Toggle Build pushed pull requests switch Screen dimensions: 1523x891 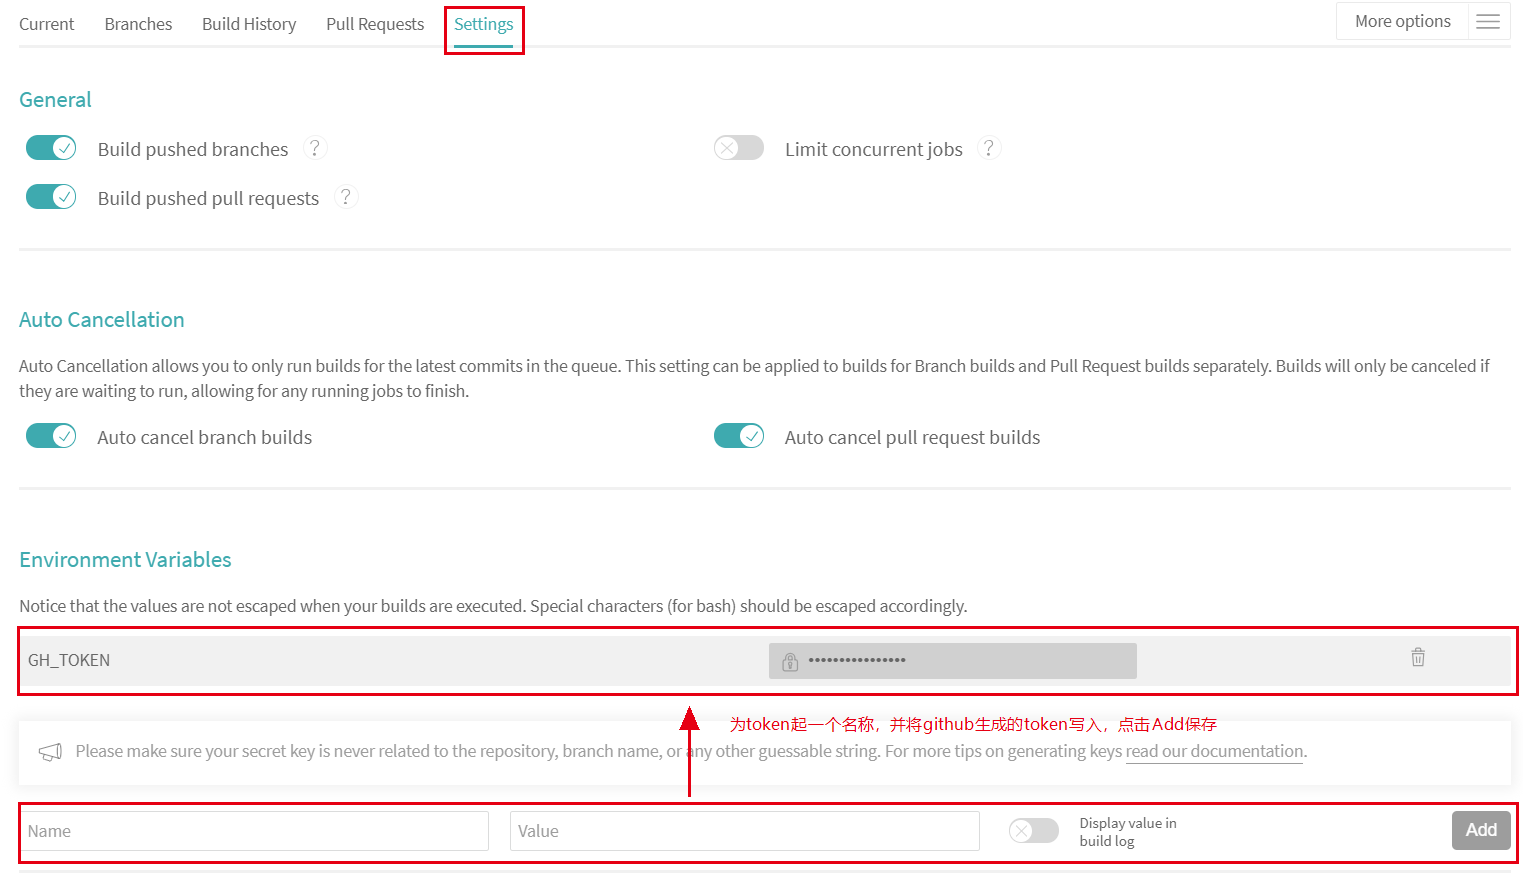[x=51, y=196]
